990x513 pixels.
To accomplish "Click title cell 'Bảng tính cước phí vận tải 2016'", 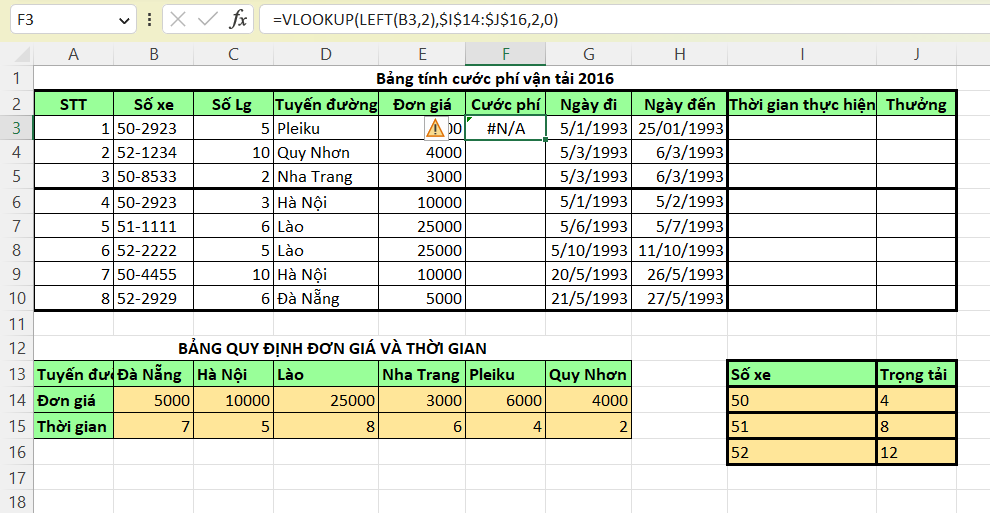I will 495,78.
